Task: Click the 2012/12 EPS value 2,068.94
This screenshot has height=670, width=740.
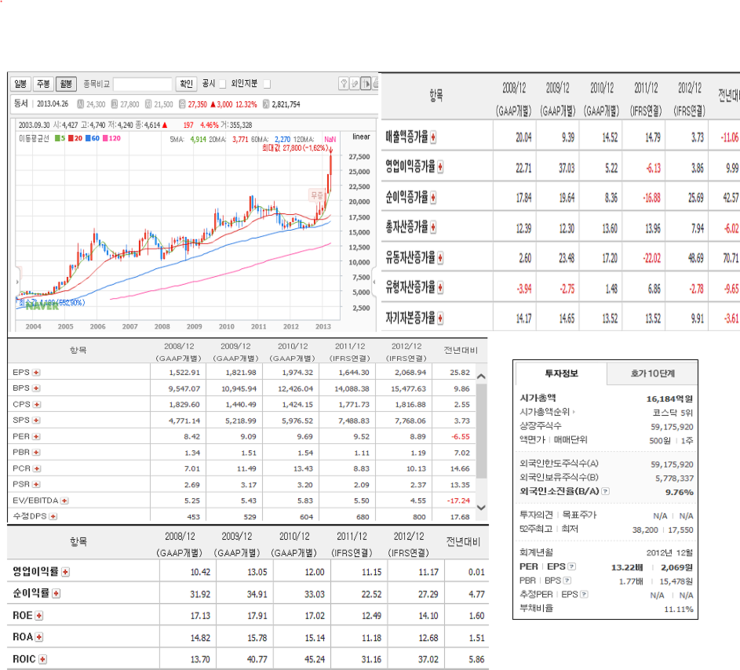Action: [410, 373]
